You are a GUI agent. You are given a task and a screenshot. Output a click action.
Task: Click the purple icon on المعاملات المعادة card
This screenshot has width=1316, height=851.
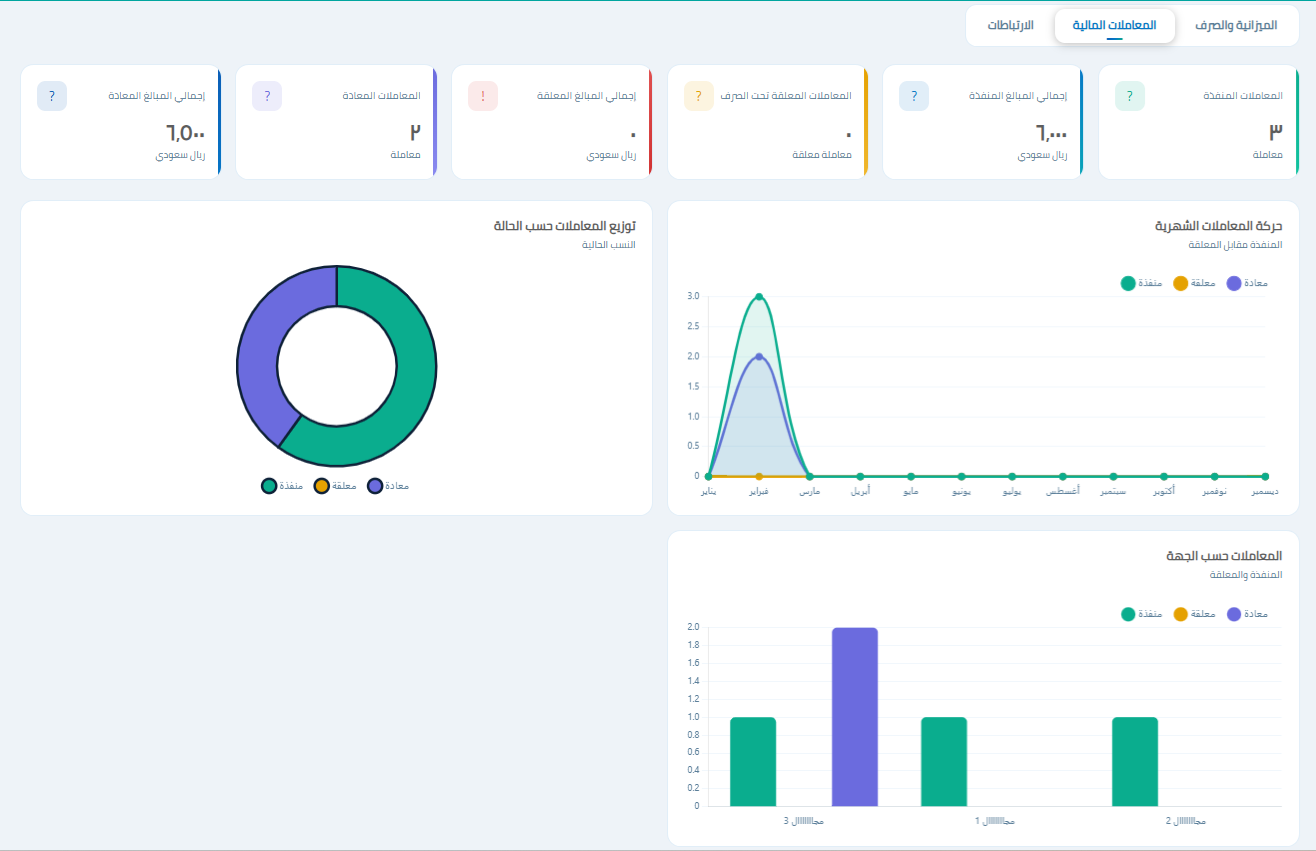point(267,96)
